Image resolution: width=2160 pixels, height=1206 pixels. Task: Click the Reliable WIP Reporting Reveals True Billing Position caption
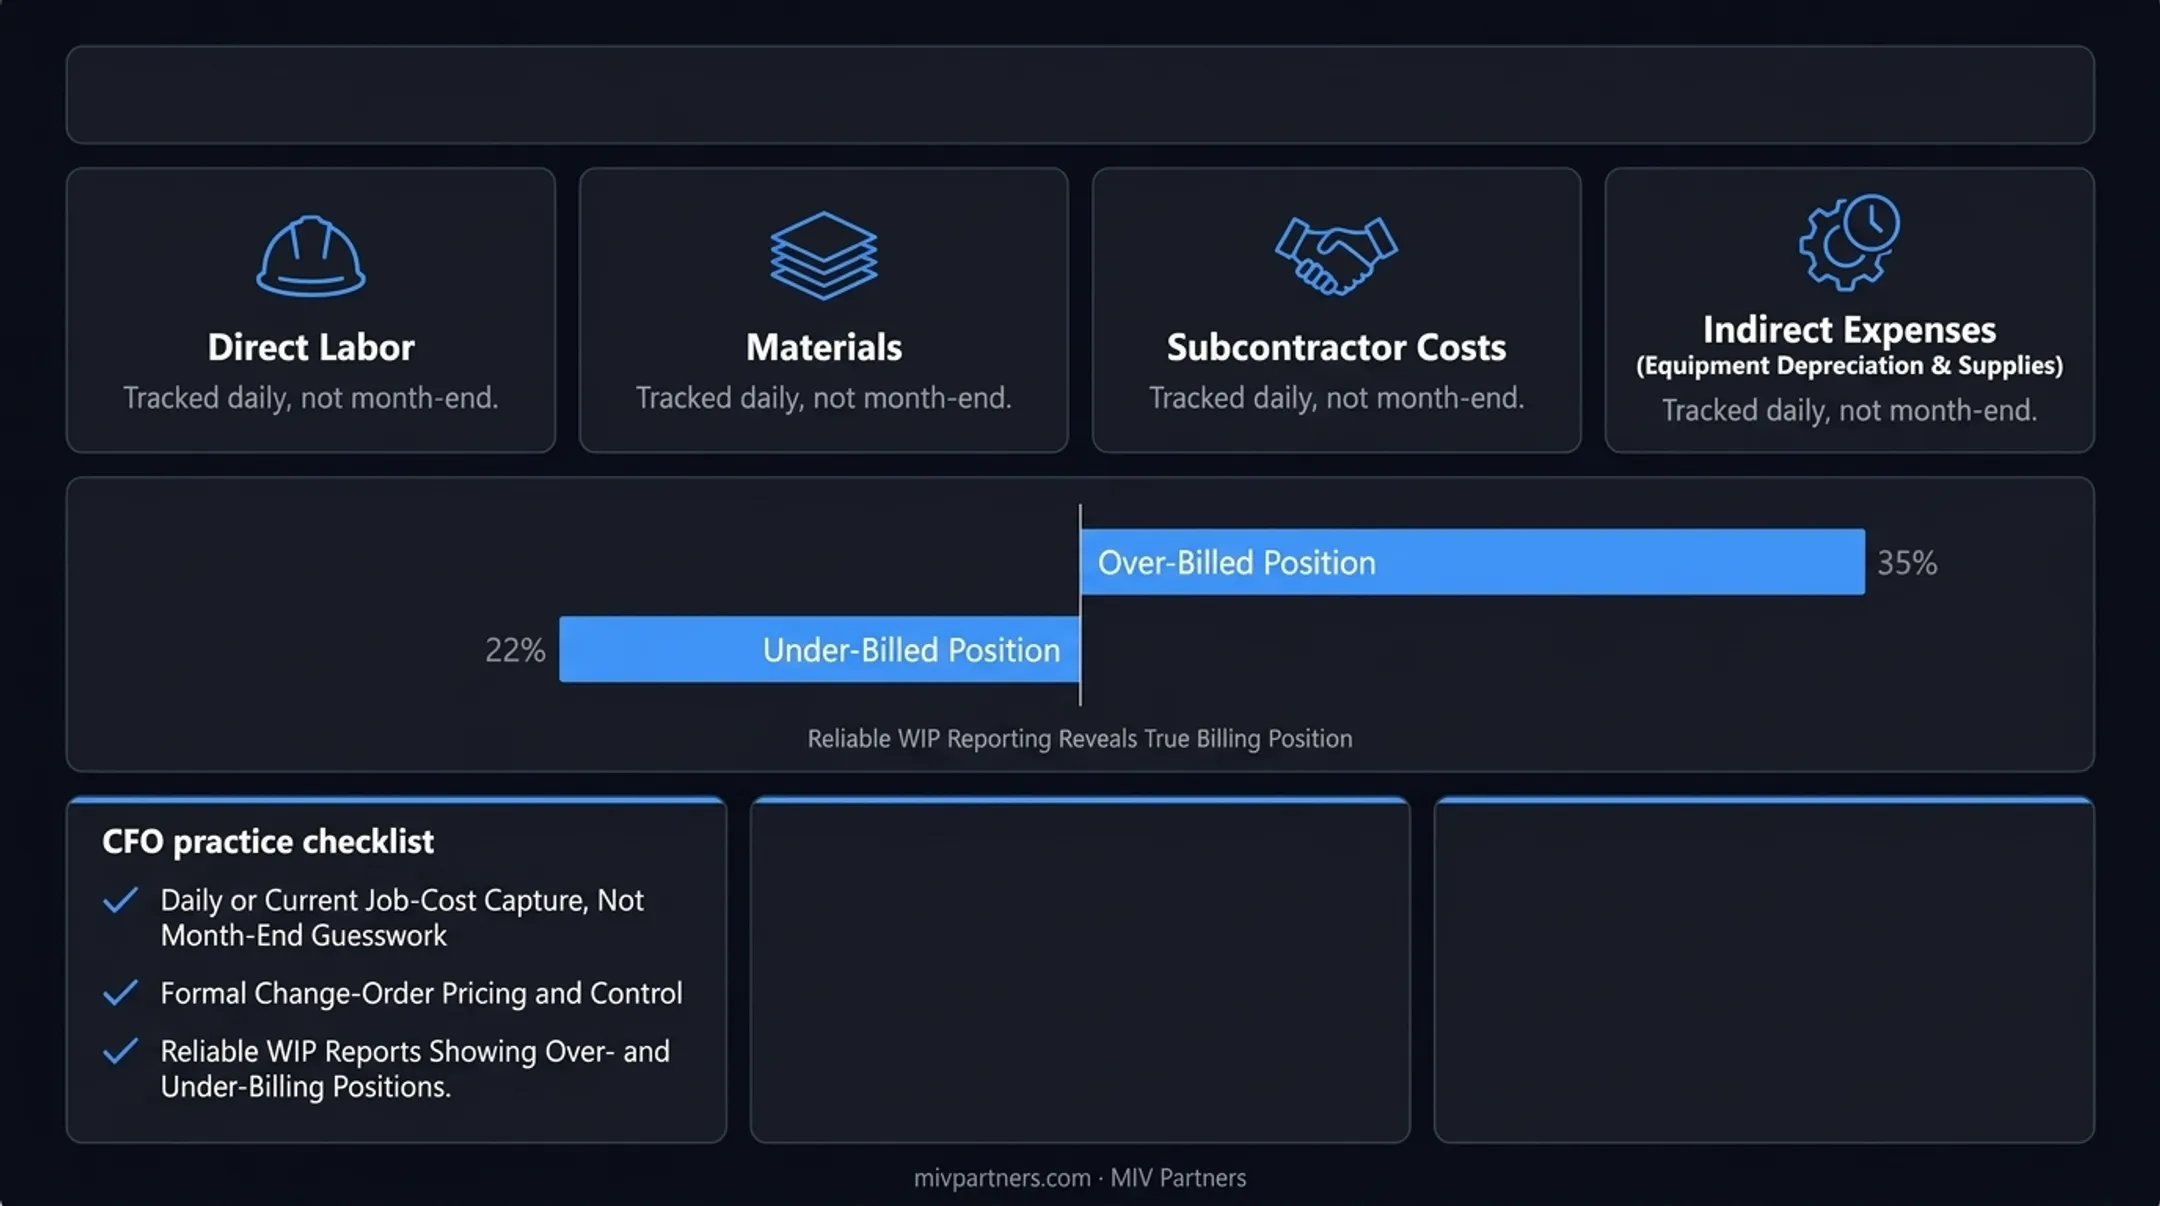pyautogui.click(x=1080, y=738)
